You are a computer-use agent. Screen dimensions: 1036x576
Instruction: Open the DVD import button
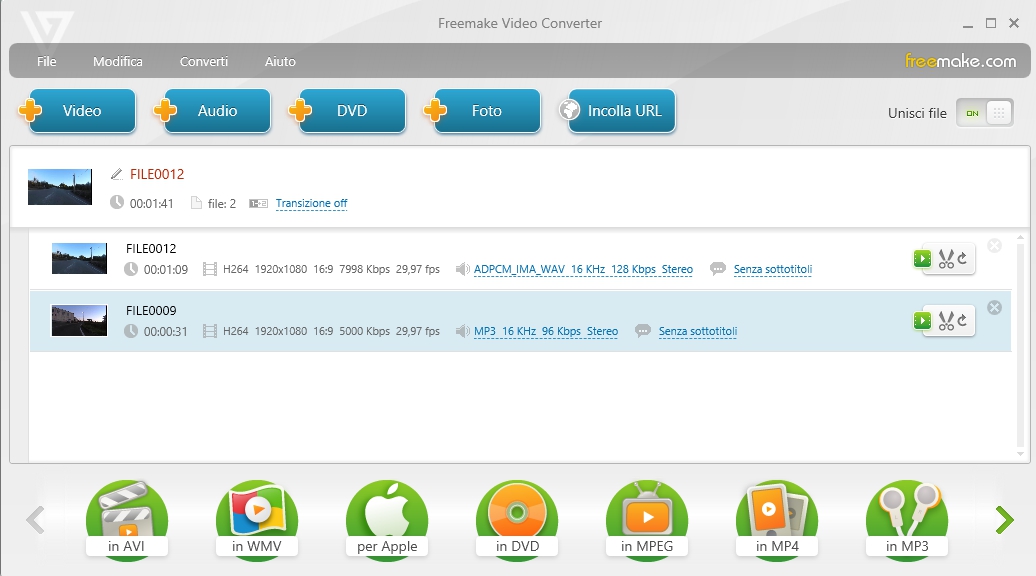349,111
